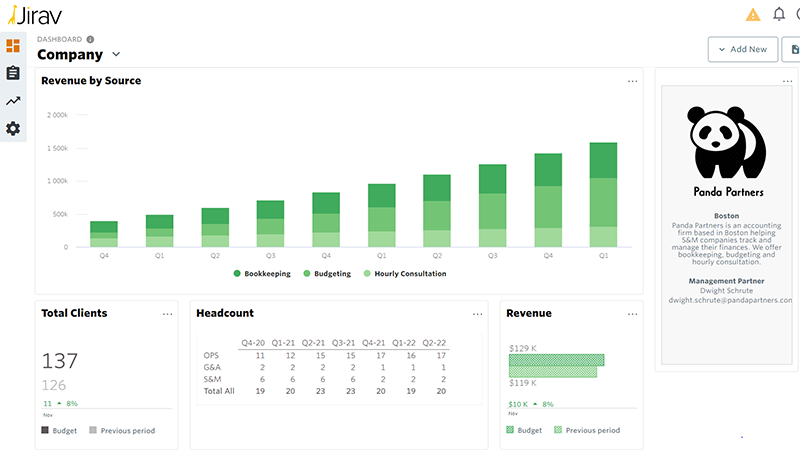Open Headcount widget three-dot menu
This screenshot has width=800, height=452.
pyautogui.click(x=477, y=314)
